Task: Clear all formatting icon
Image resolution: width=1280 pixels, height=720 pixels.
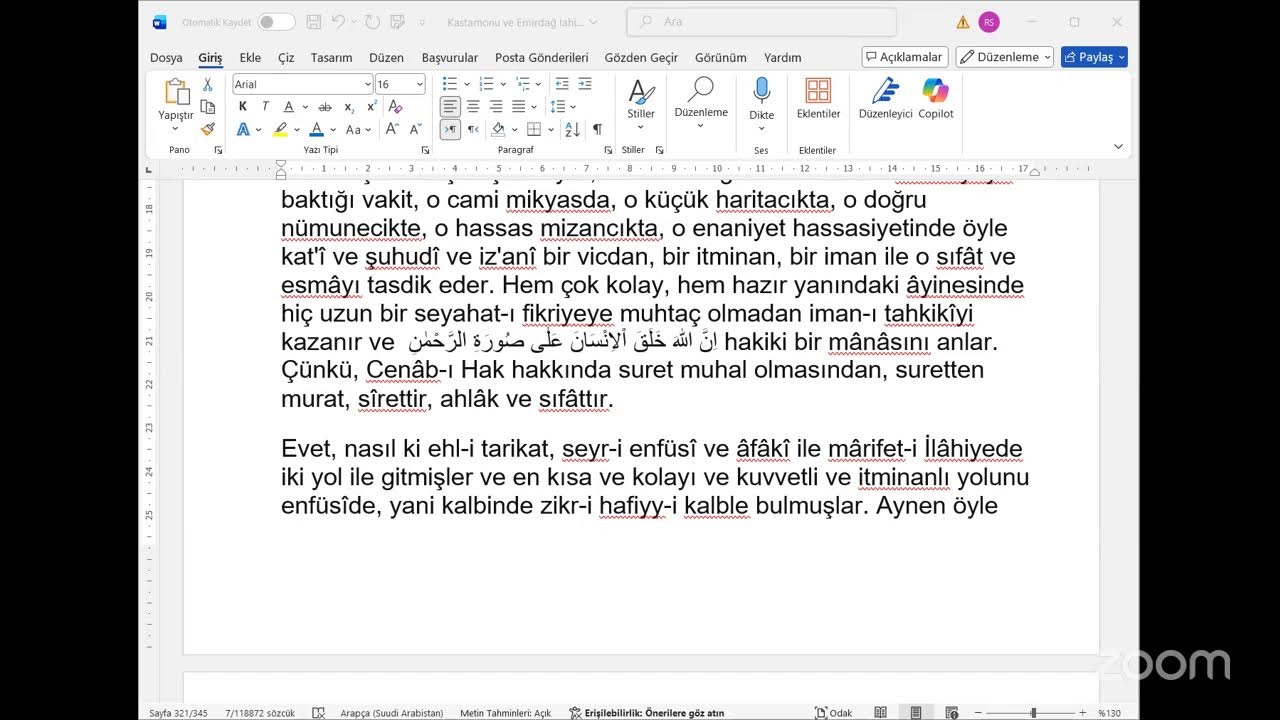Action: tap(395, 107)
